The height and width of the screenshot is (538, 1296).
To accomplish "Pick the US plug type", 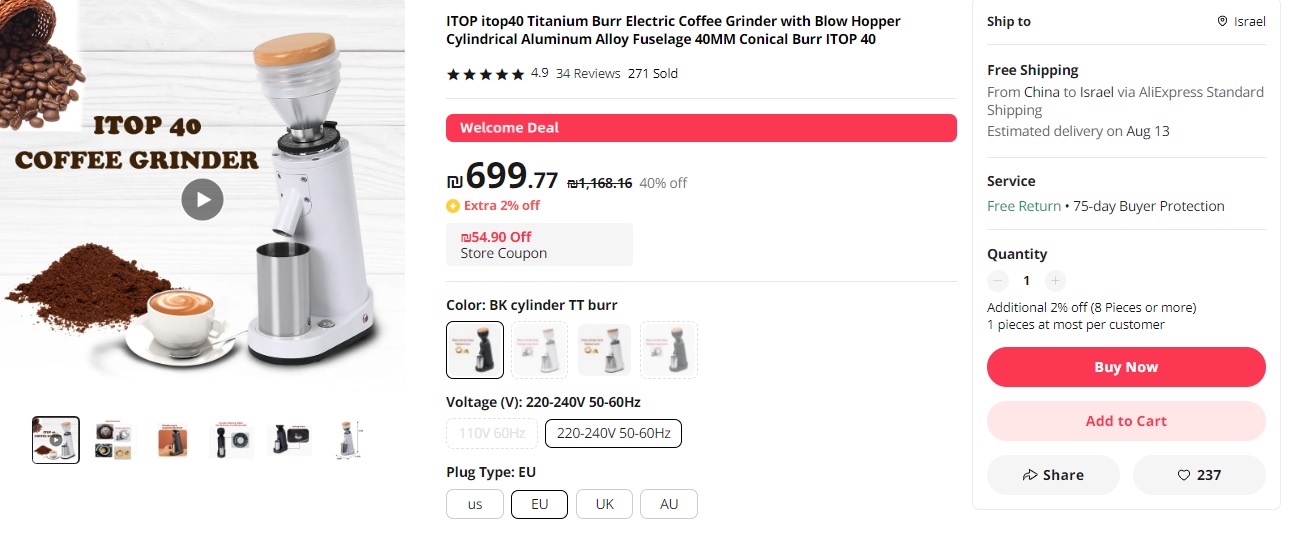I will click(x=475, y=504).
